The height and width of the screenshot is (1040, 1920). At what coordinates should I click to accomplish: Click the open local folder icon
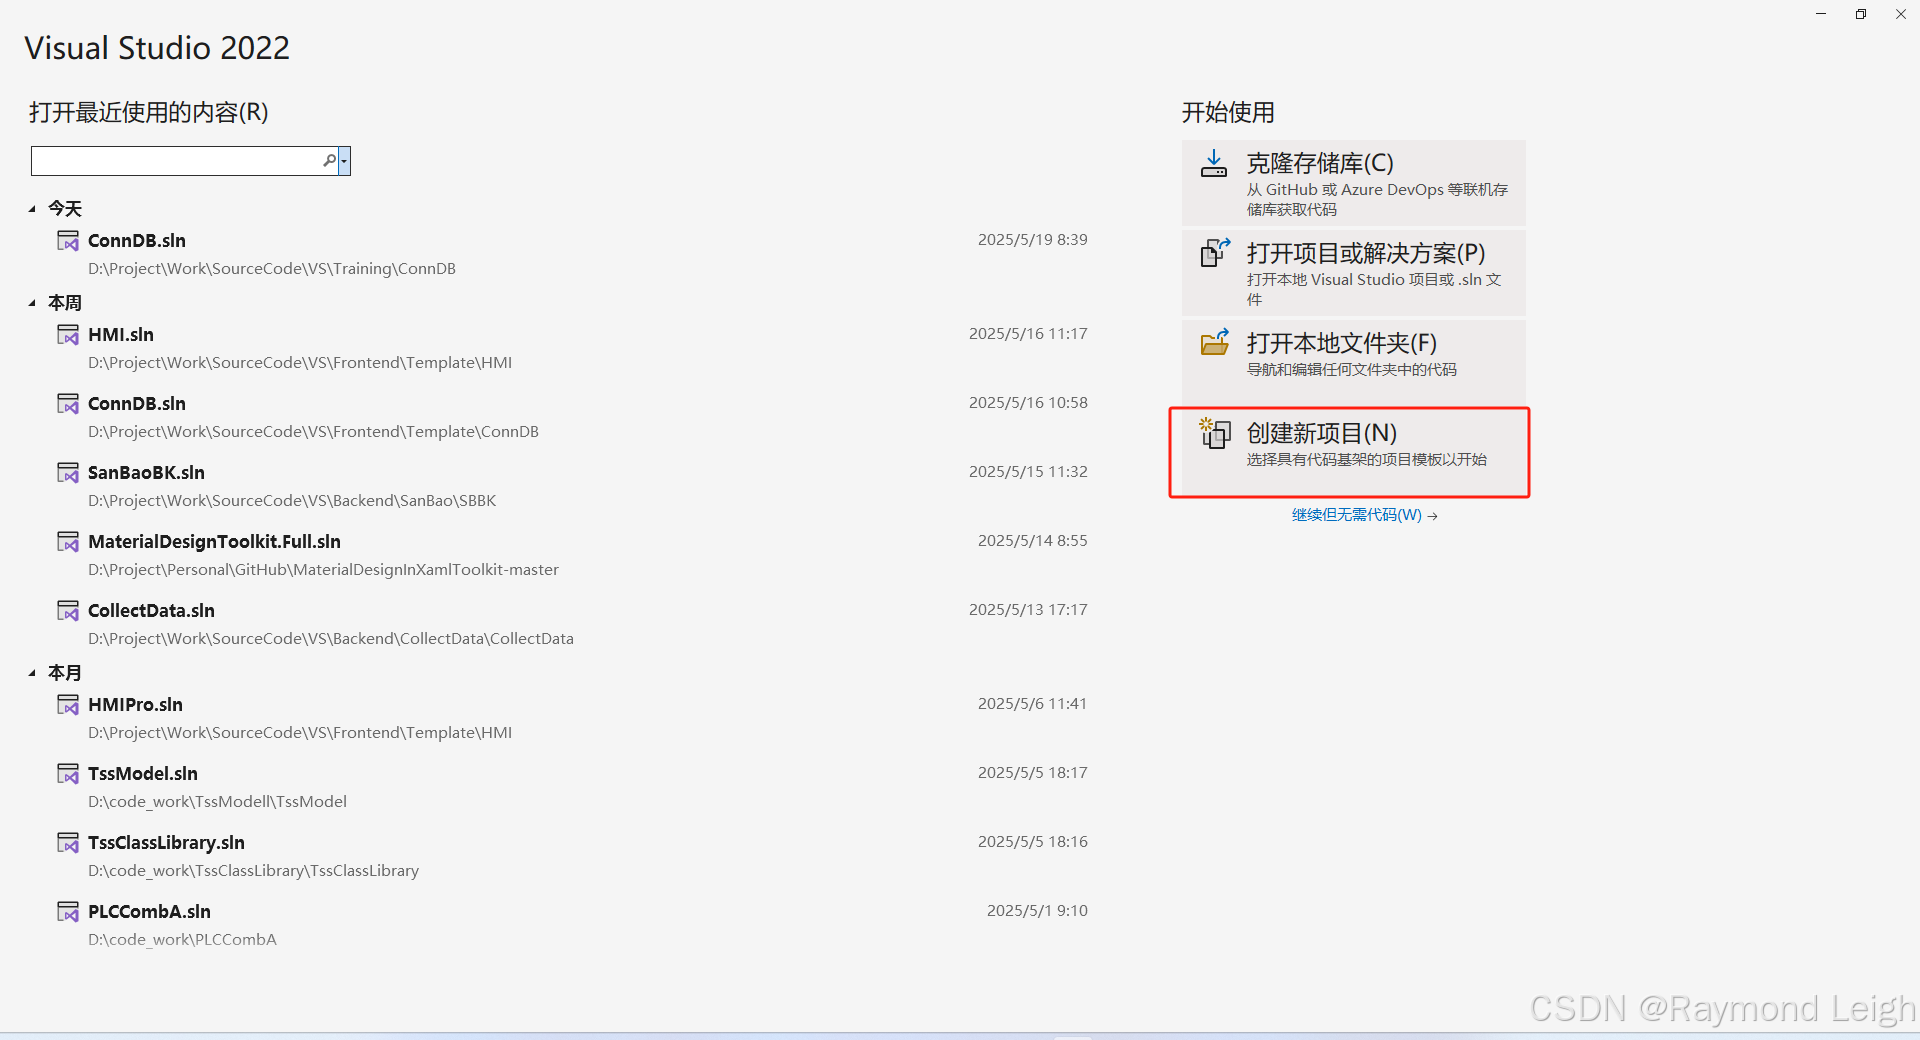pyautogui.click(x=1214, y=343)
